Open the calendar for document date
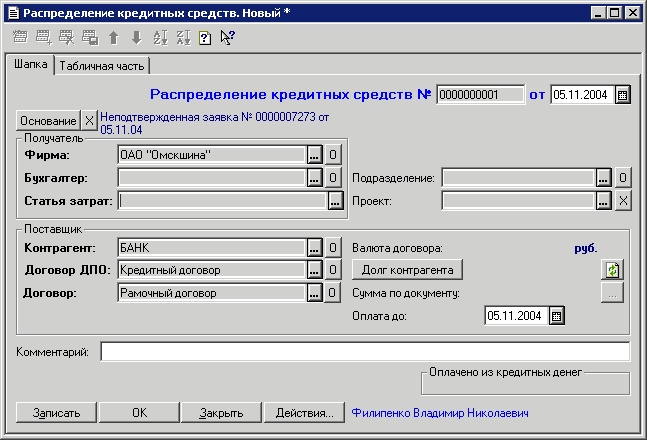Screen dimensions: 647x440 coord(622,95)
